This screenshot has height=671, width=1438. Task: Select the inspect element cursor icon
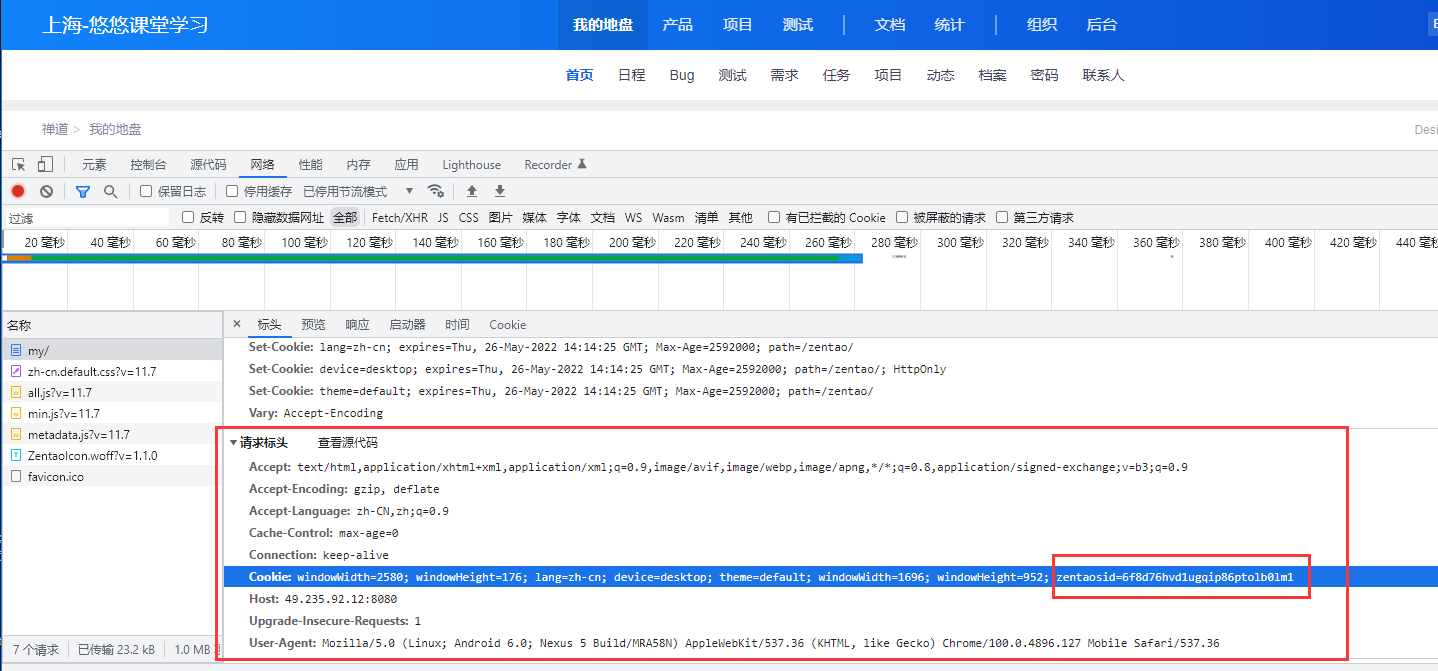(x=21, y=166)
